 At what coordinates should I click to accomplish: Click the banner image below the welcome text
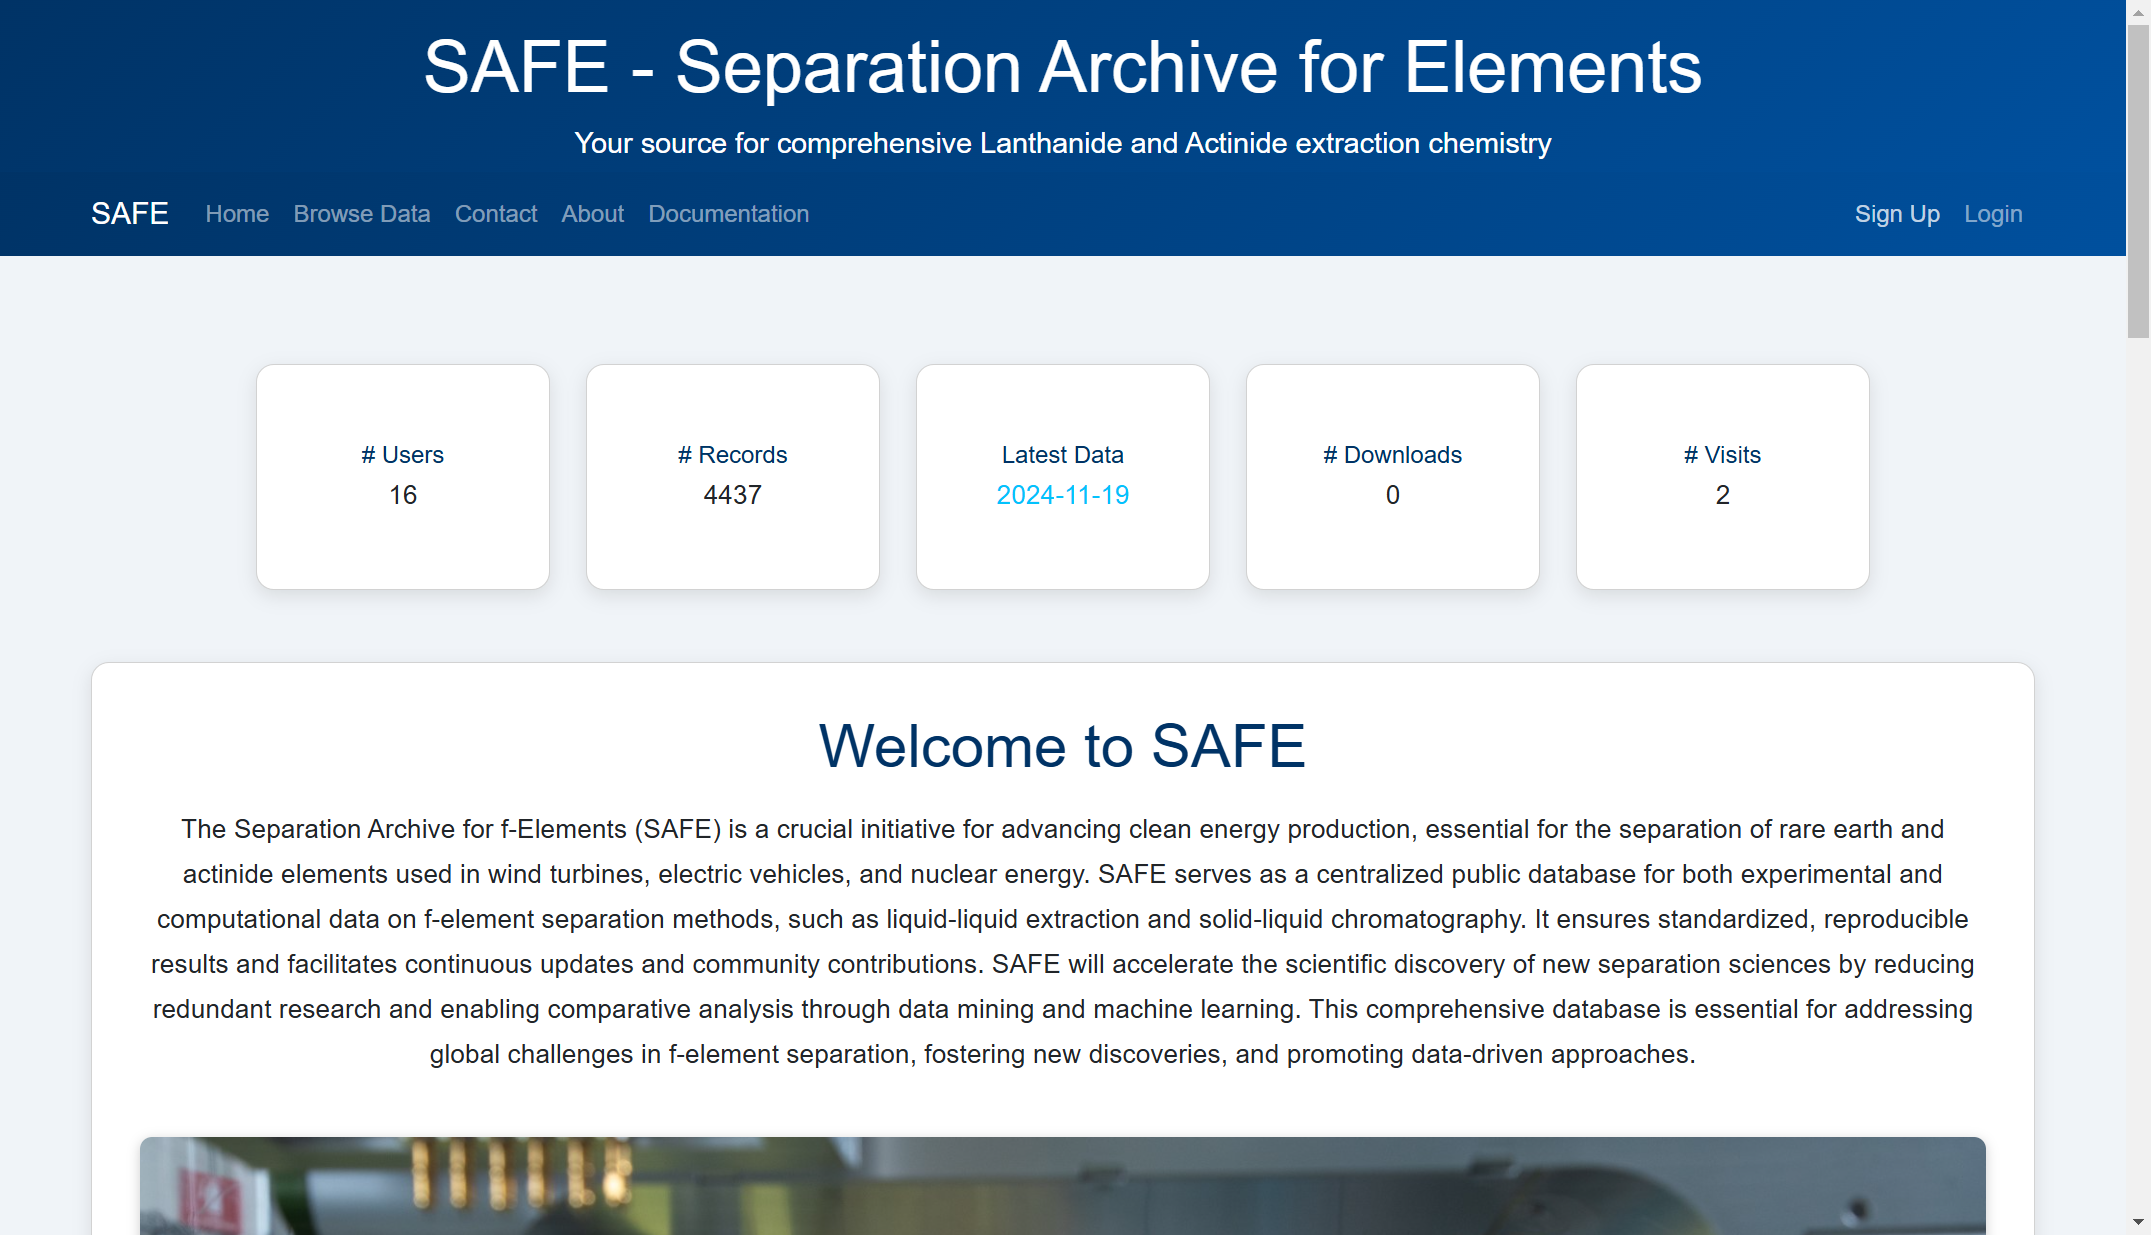[1062, 1186]
